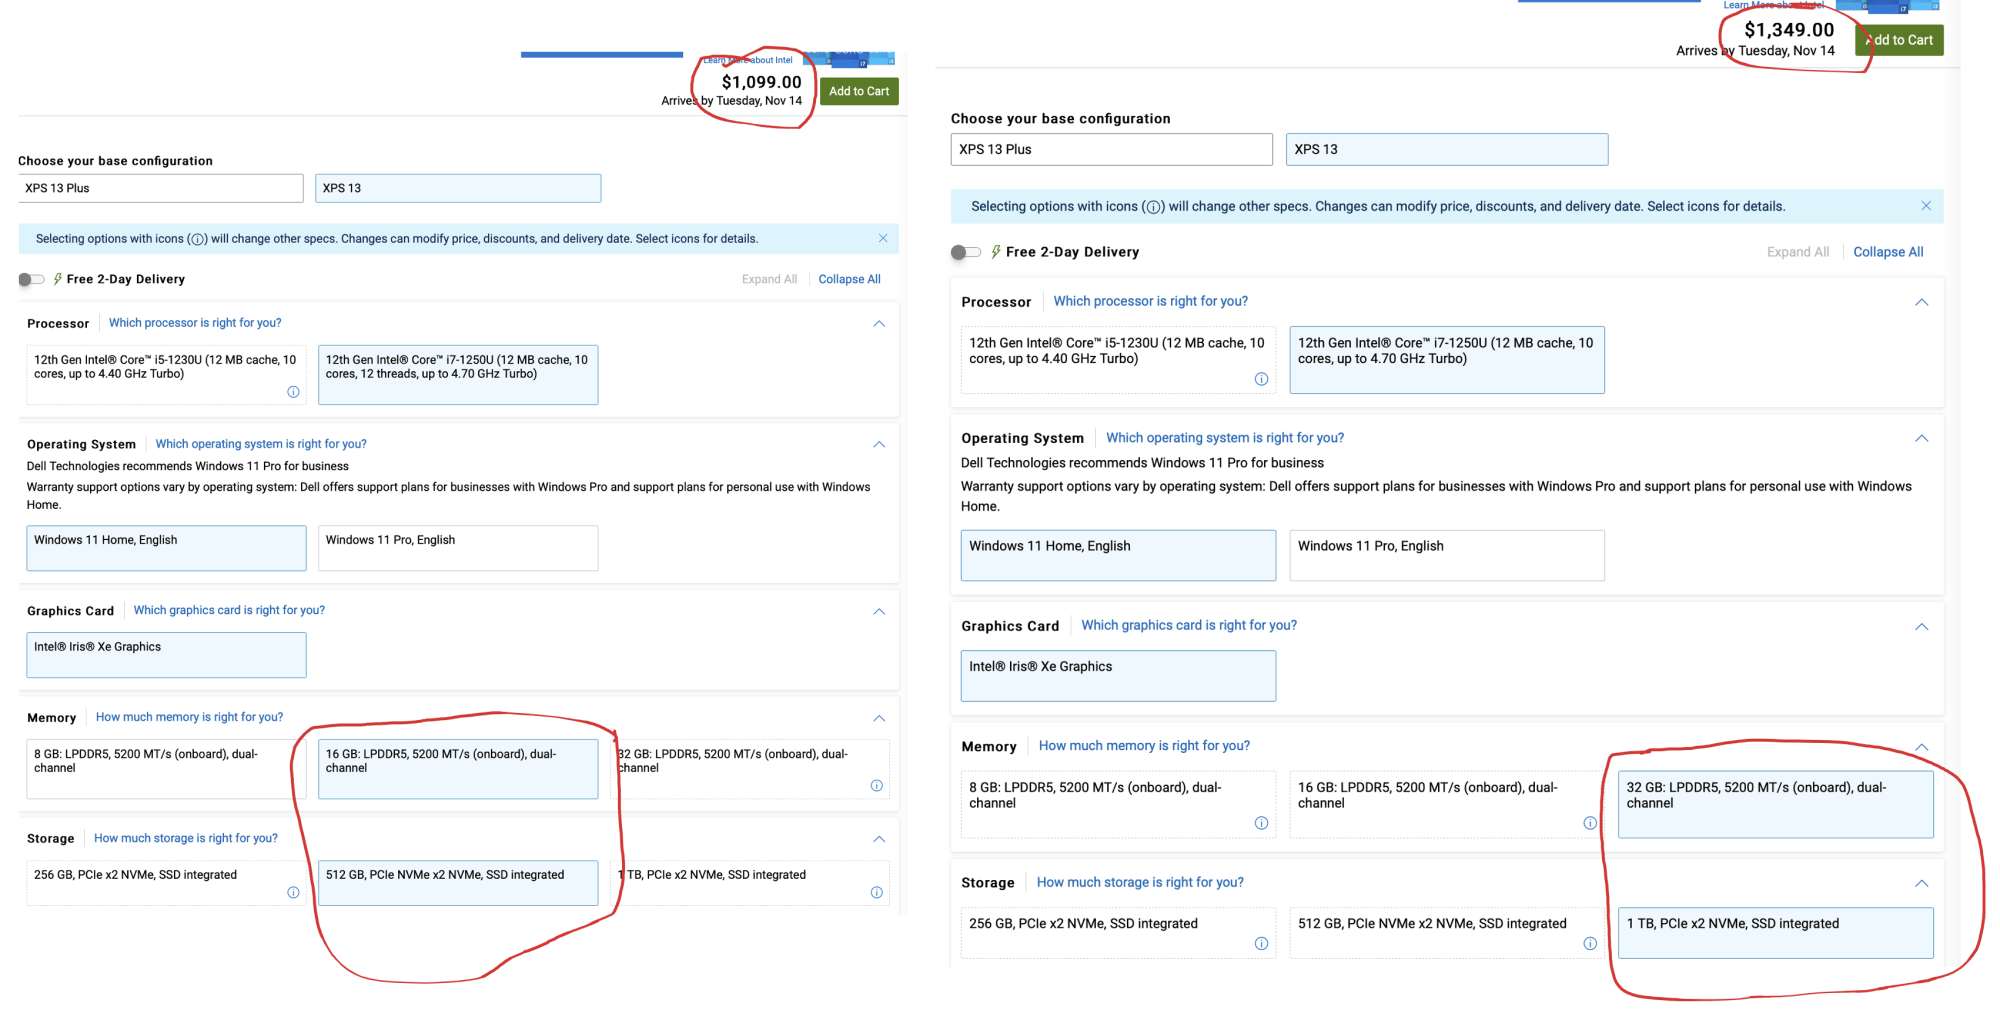The image size is (2000, 1013).
Task: Toggle Free 2-Day Delivery in $1,349 configurator
Action: [965, 252]
